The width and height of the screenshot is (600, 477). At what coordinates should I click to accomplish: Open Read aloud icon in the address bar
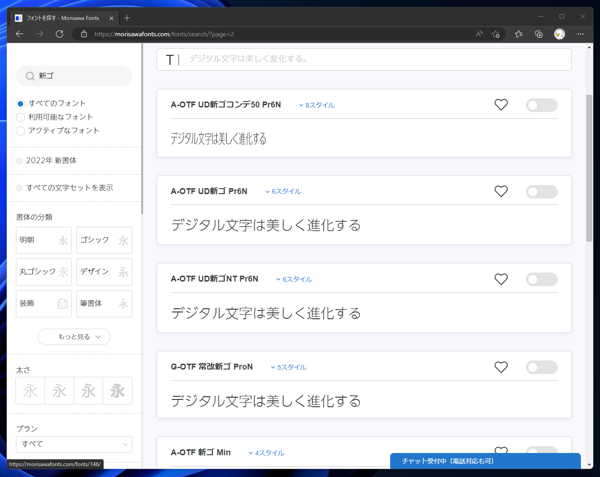[x=479, y=34]
